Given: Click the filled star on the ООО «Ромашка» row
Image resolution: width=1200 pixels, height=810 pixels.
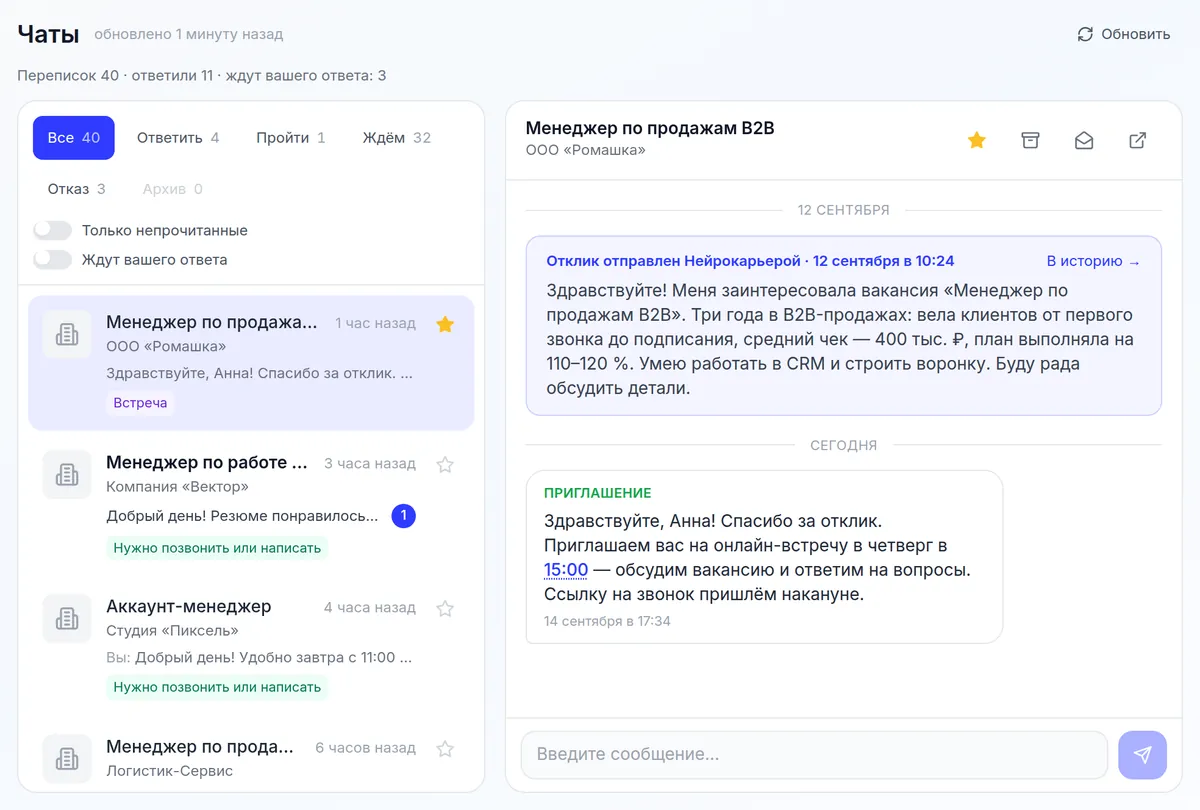Looking at the screenshot, I should (x=445, y=324).
